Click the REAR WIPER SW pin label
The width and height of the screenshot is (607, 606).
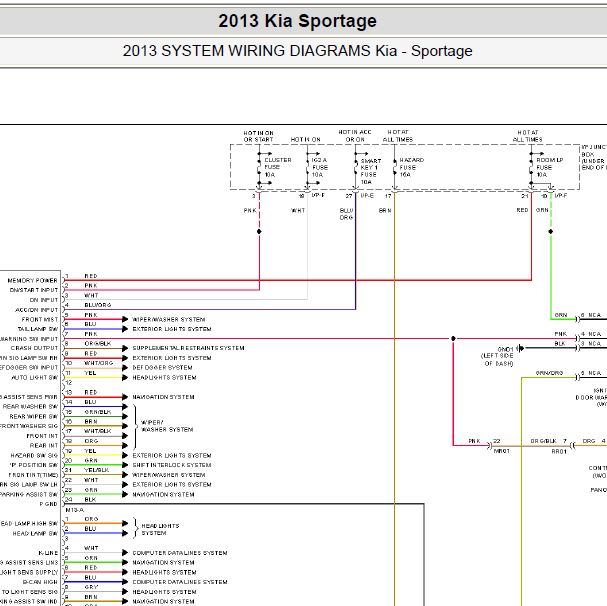pyautogui.click(x=33, y=416)
